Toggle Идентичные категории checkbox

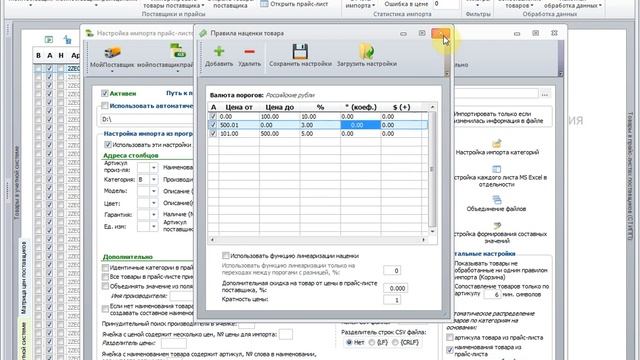pyautogui.click(x=105, y=268)
